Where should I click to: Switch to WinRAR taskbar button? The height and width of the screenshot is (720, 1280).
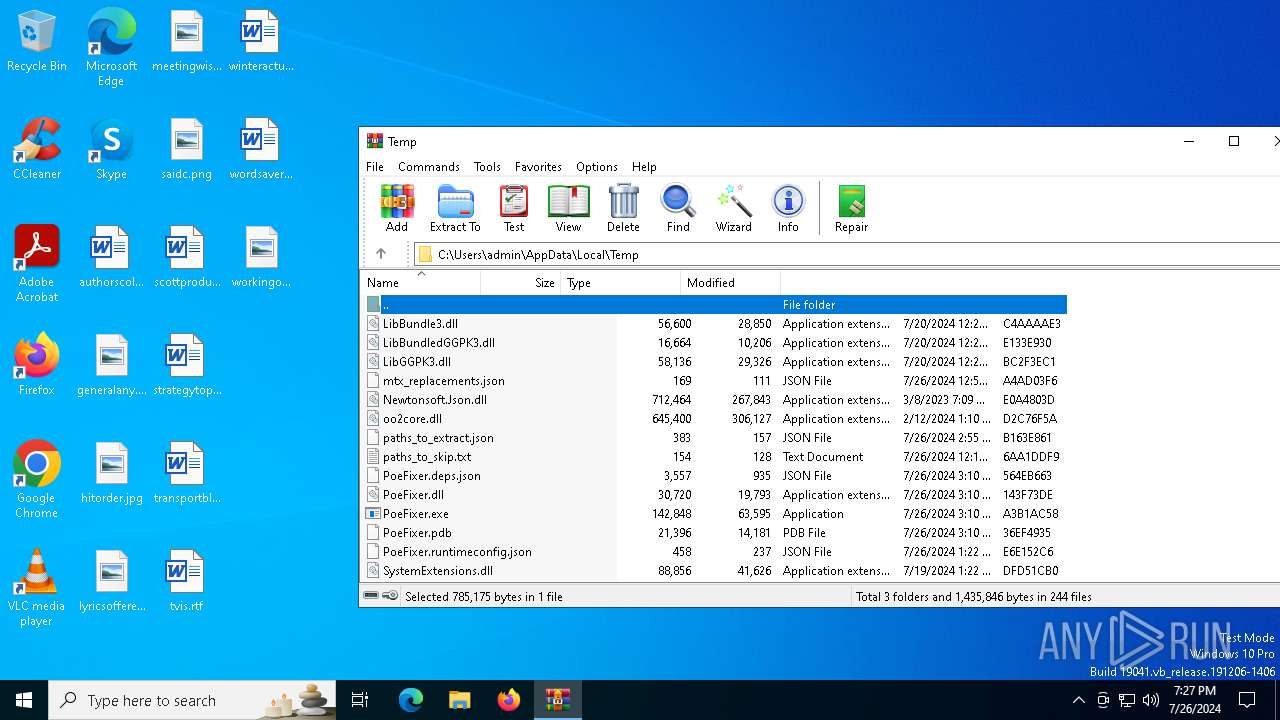point(557,700)
